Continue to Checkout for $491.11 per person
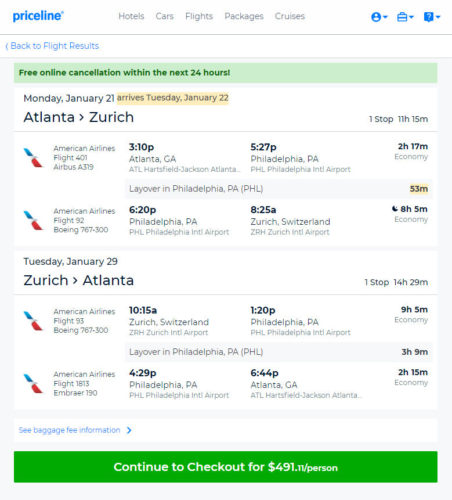452x500 pixels. (226, 467)
